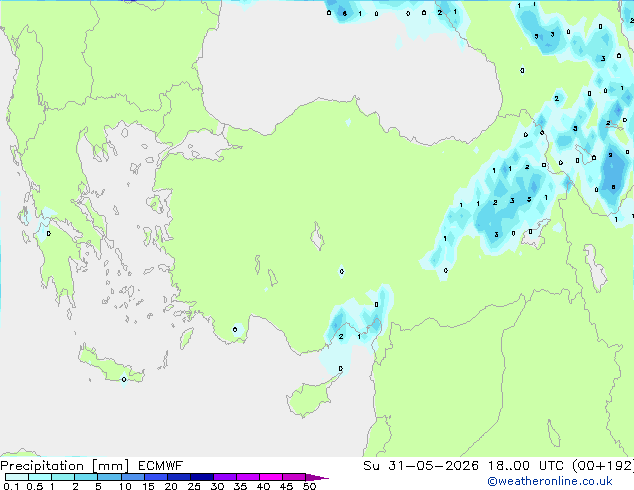Click the 'Su 31-05-2026' forecast date text
634x490 pixels.
421,466
